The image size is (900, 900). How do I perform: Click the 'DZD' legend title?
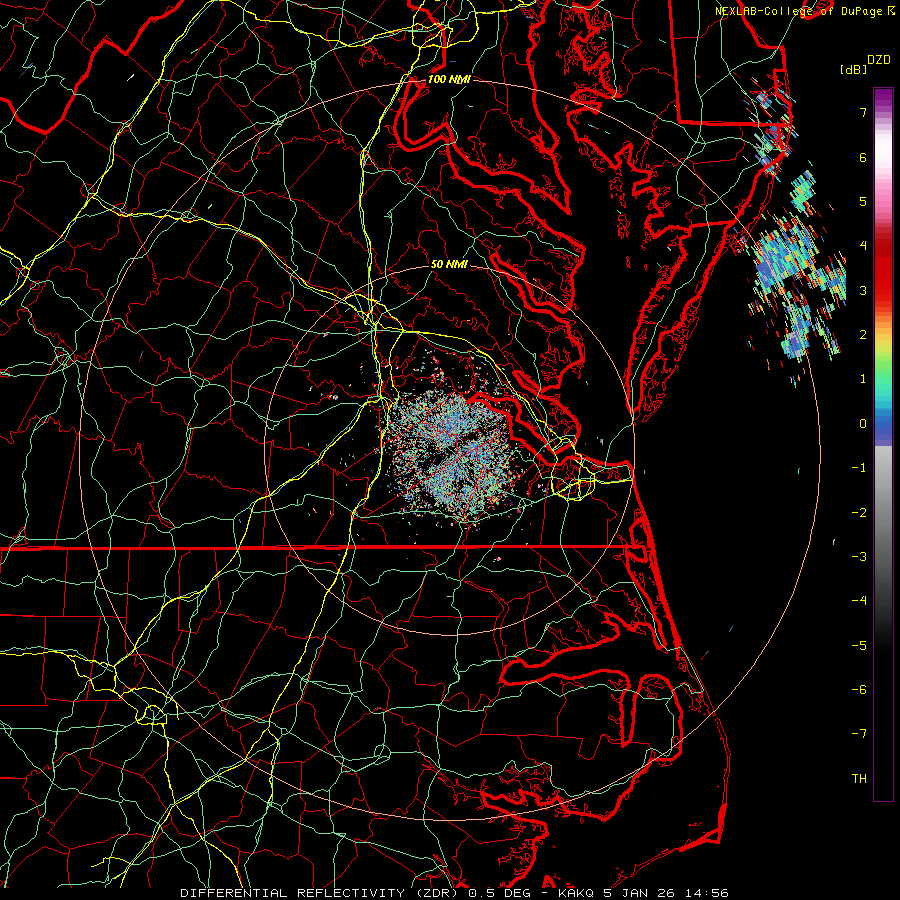[x=879, y=60]
